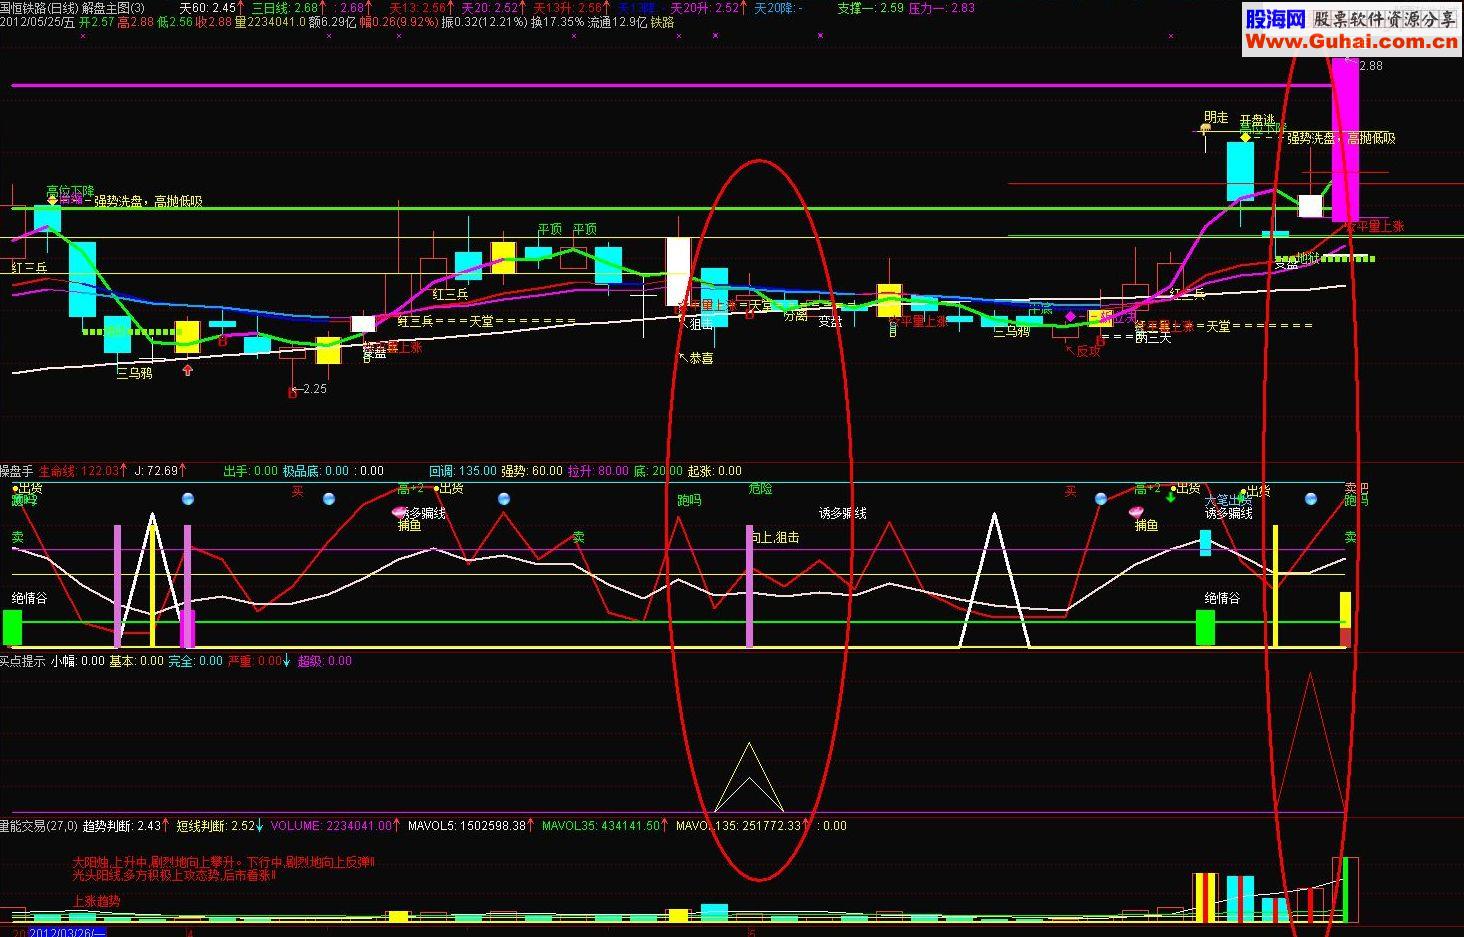1464x937 pixels.
Task: Select the turnover amount 额6.29亿
Action: click(332, 22)
